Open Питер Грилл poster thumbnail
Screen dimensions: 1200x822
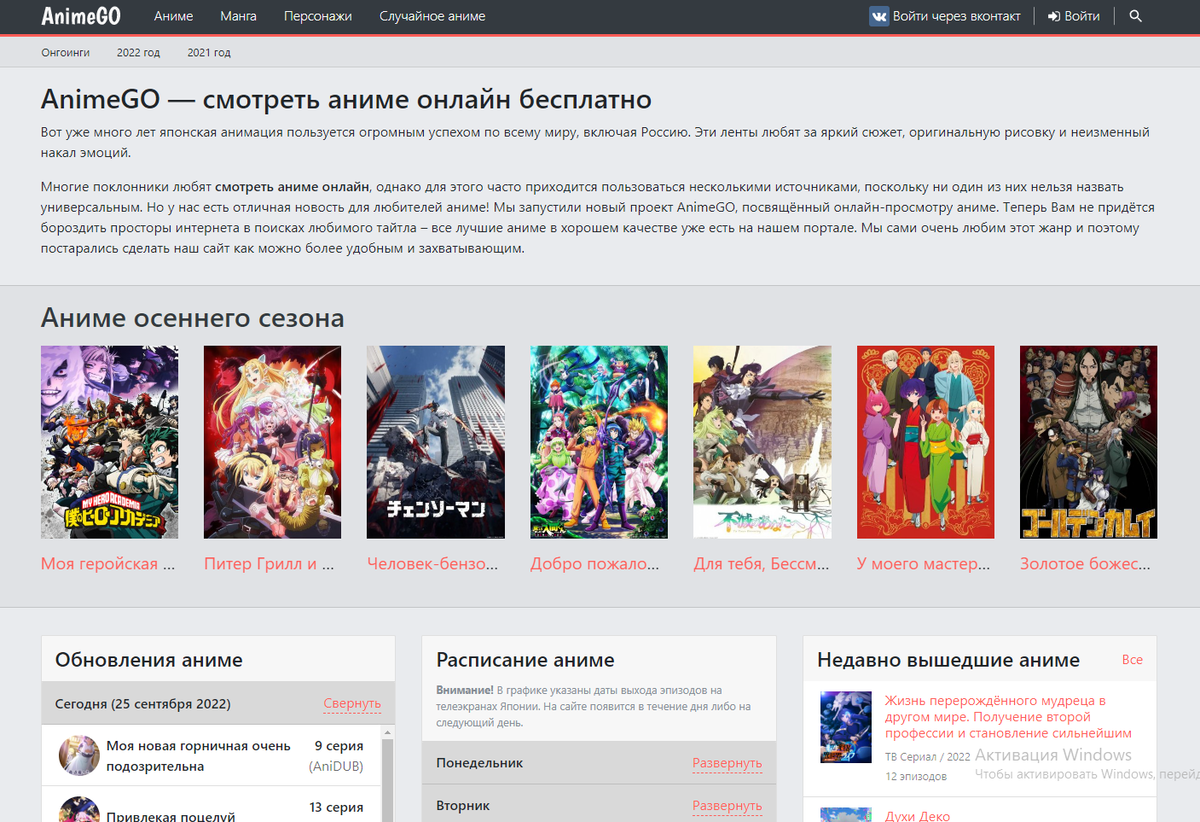(x=272, y=442)
